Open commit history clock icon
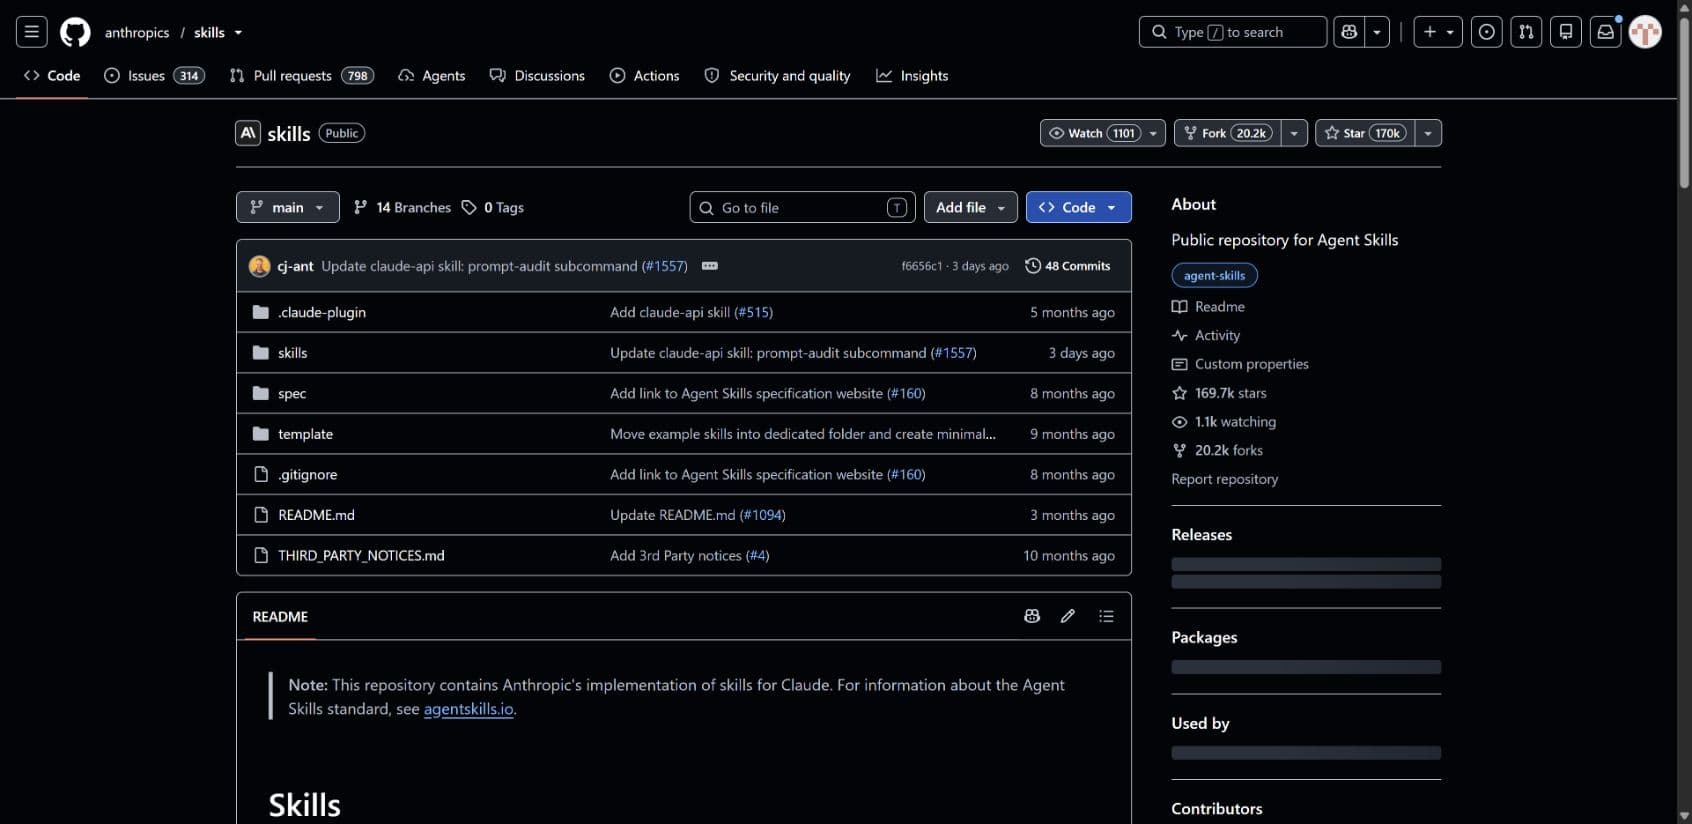The image size is (1692, 824). coord(1033,266)
